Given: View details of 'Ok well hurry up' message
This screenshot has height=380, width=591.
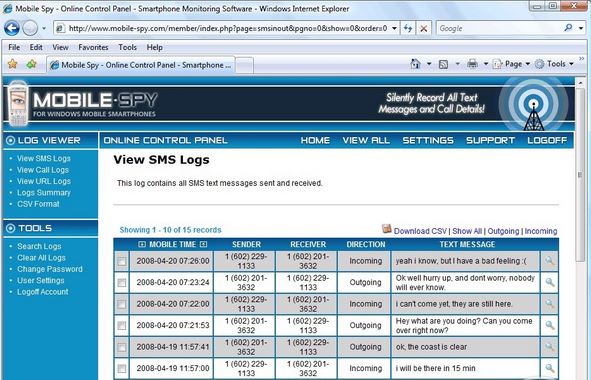Looking at the screenshot, I should (550, 282).
